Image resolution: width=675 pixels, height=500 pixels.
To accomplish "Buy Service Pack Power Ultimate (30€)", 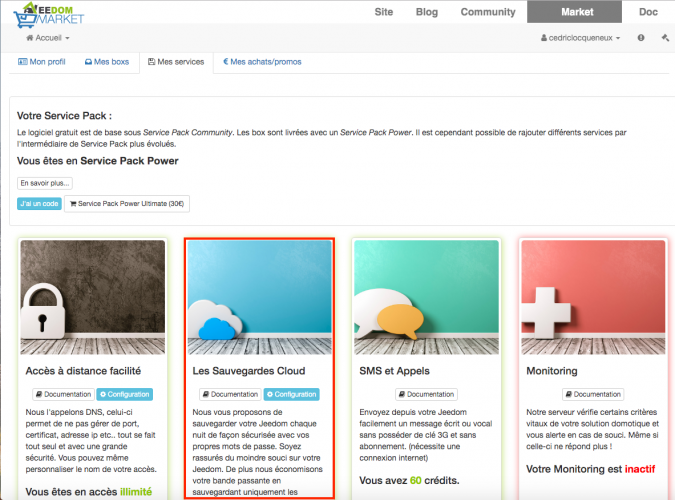I will point(127,204).
